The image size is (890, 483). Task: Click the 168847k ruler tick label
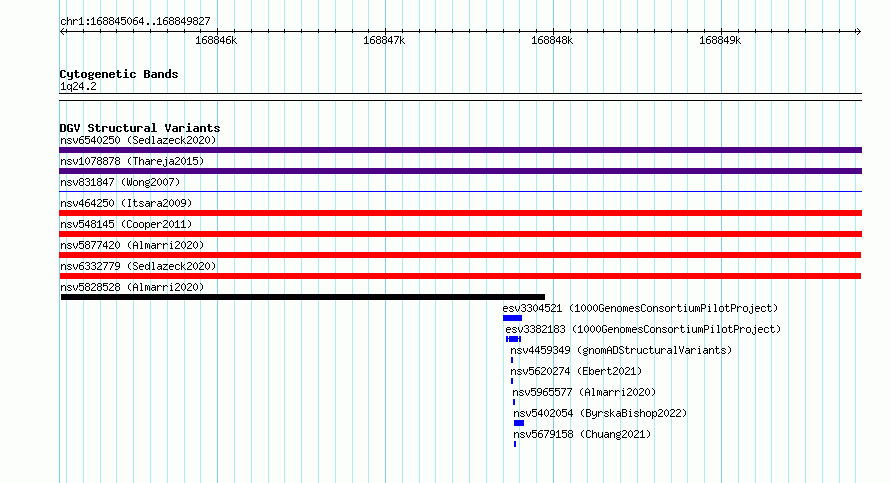click(x=384, y=40)
